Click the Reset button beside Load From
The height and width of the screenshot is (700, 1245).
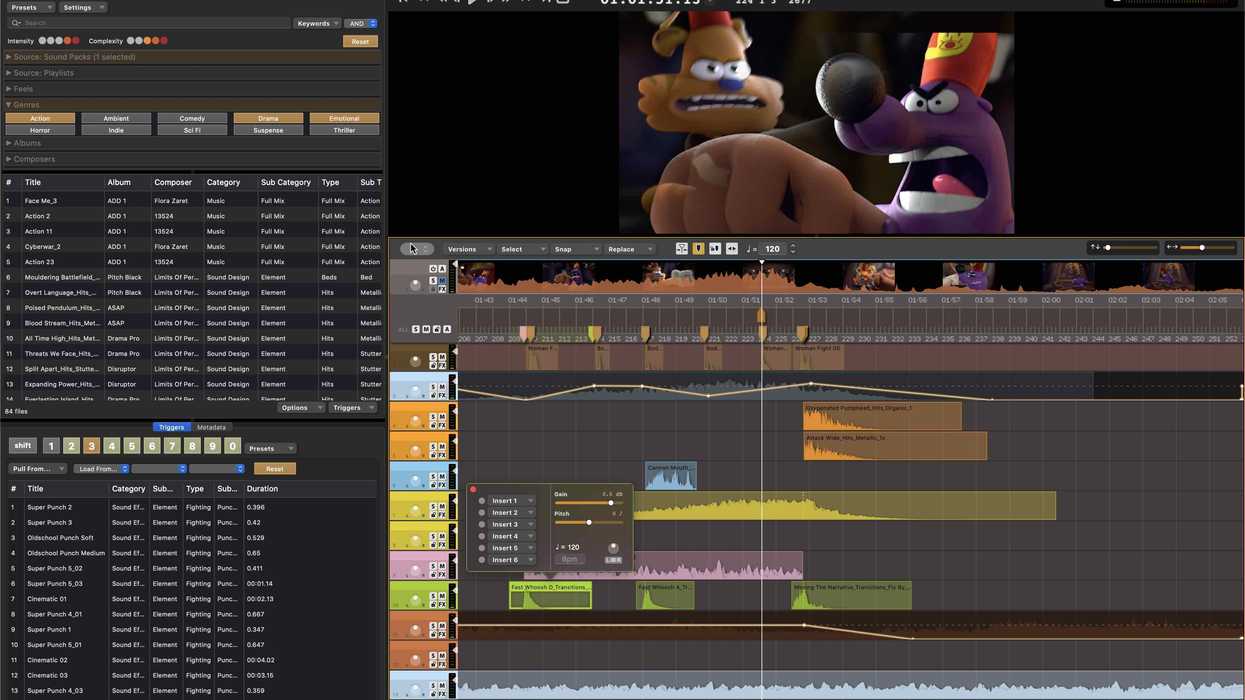tap(274, 469)
